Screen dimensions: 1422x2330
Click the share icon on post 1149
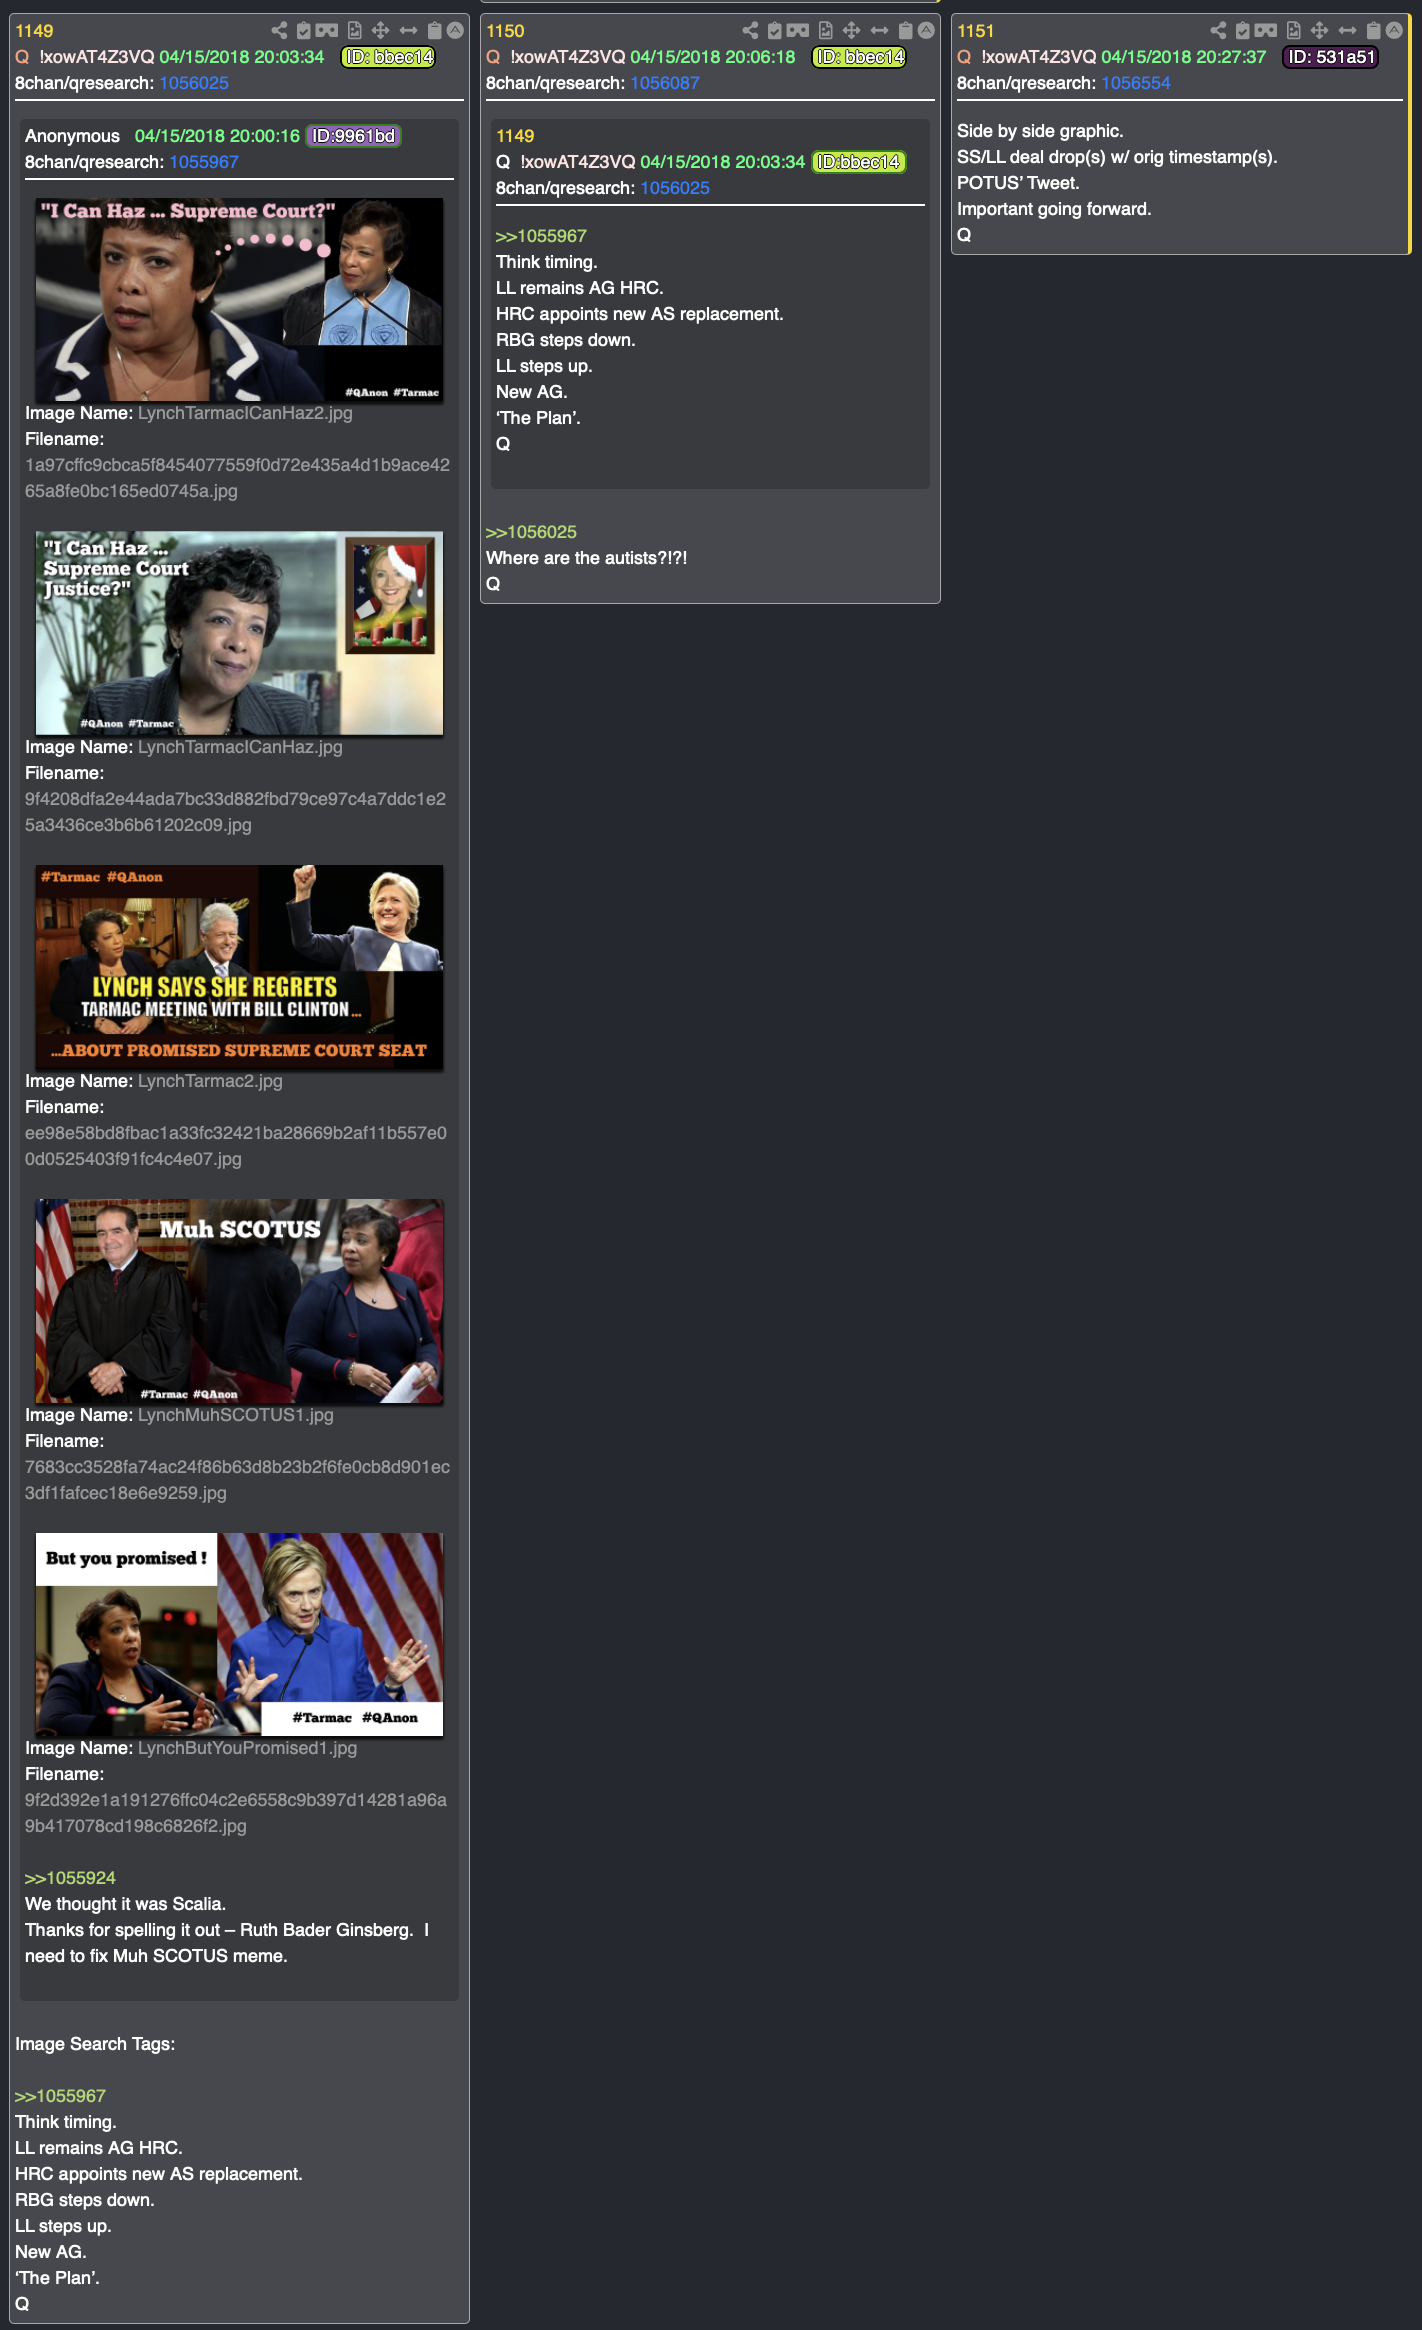[x=279, y=31]
